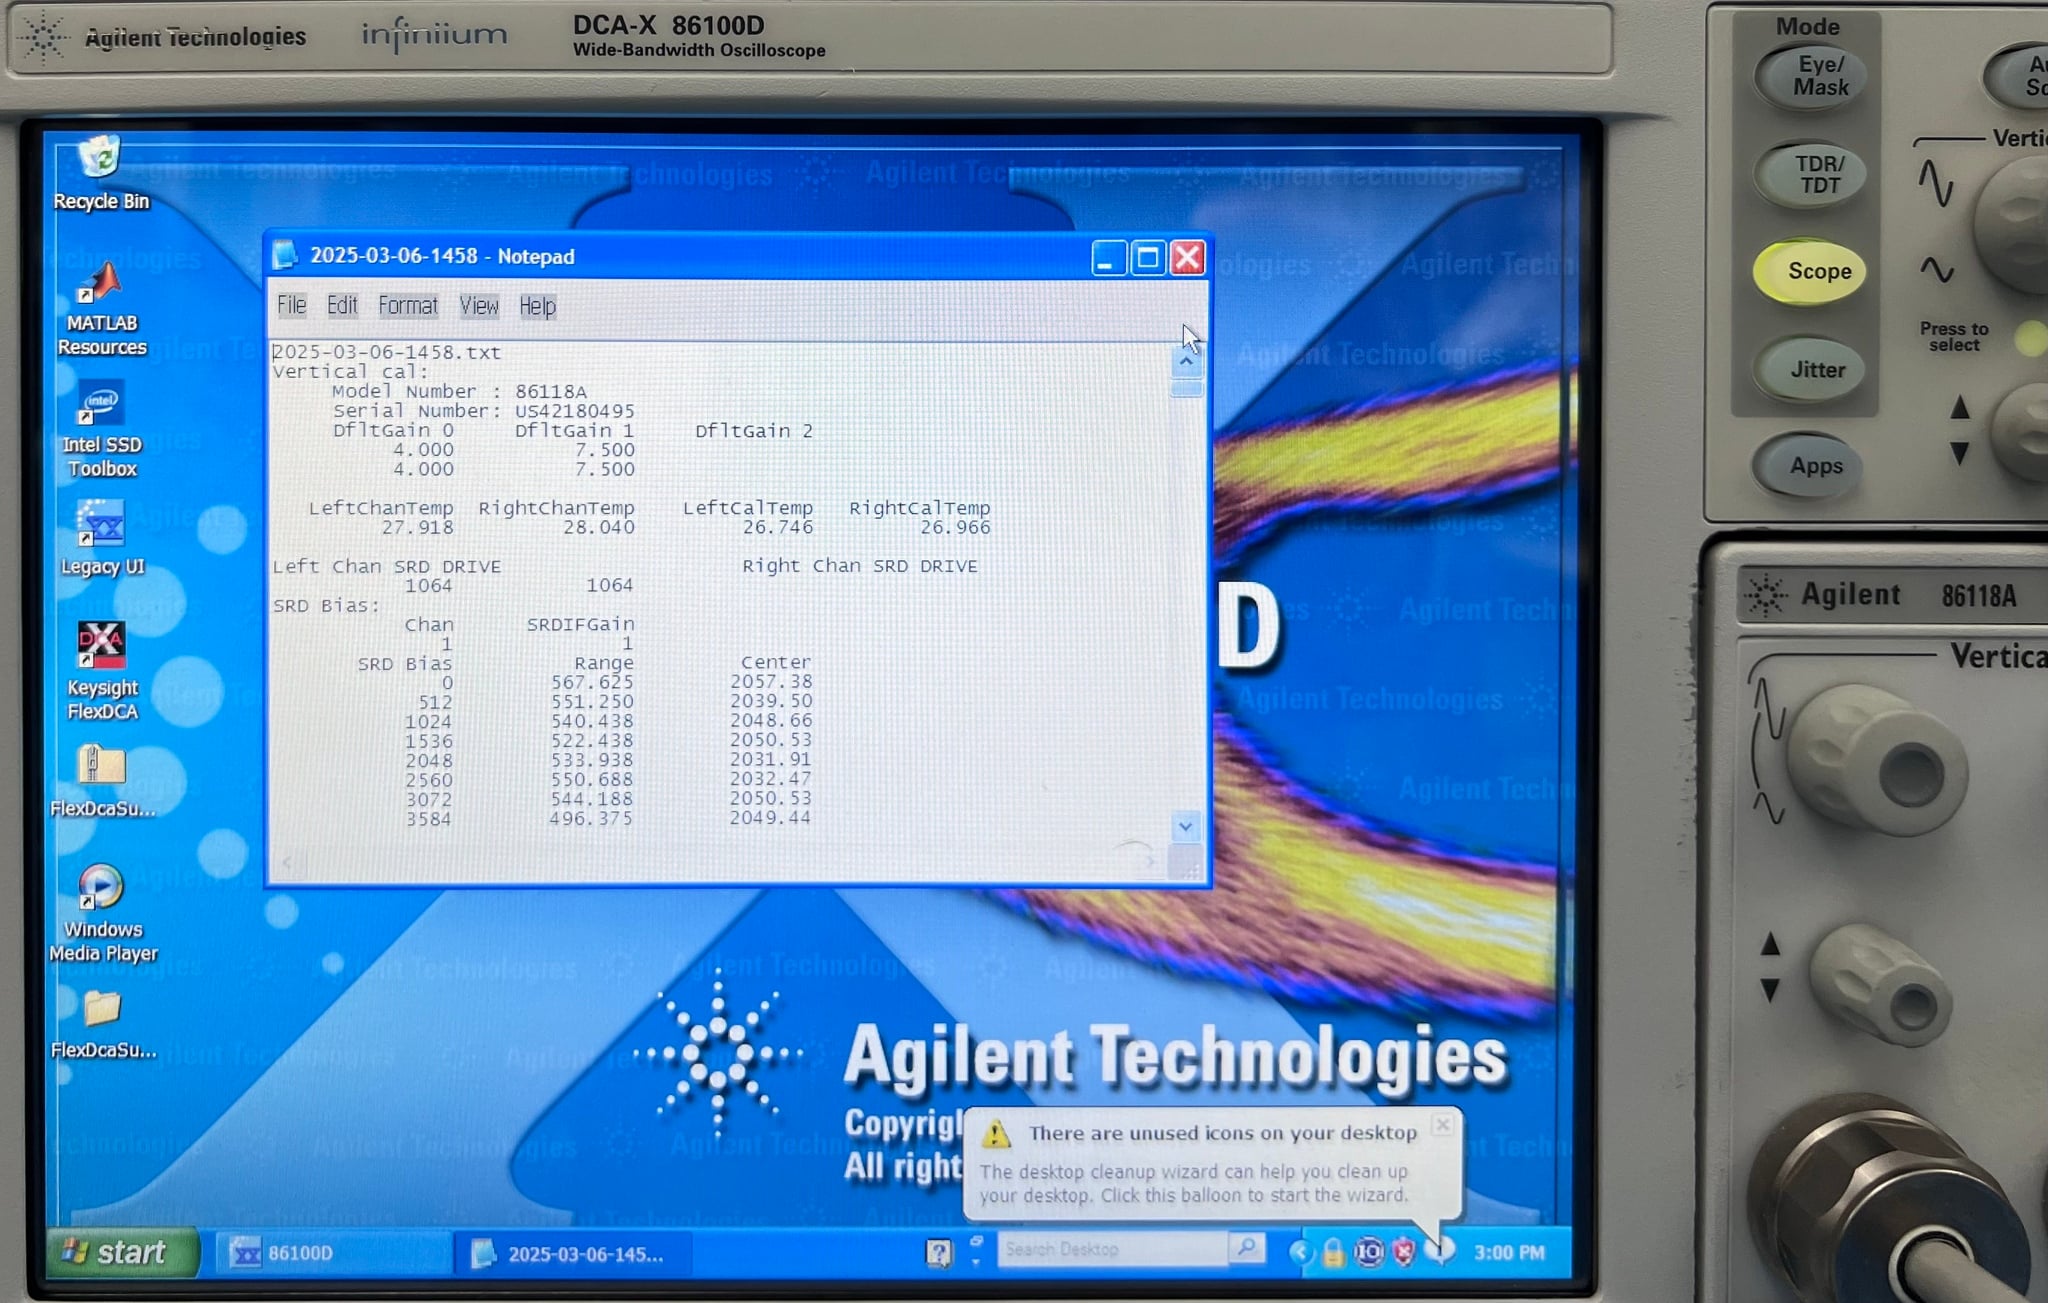Click the desktop search magnifier button
The height and width of the screenshot is (1303, 2048).
(1247, 1248)
